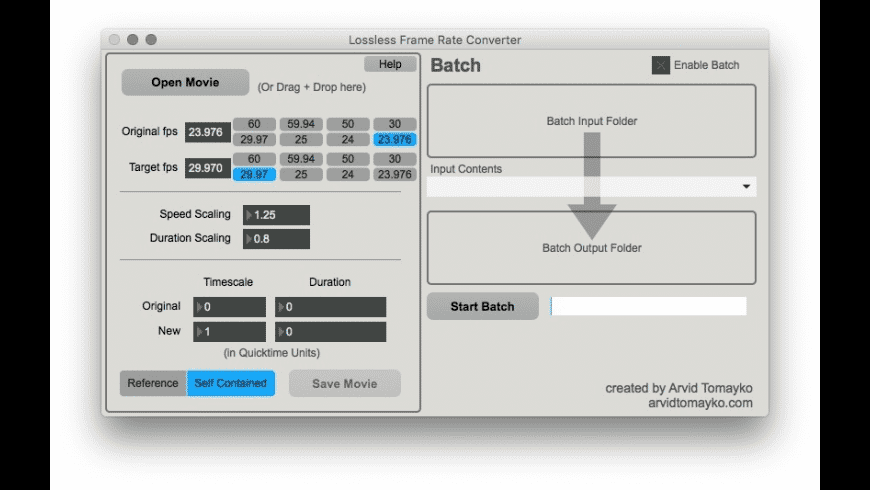The image size is (870, 490).
Task: Toggle the Enable Batch checkbox
Action: [x=660, y=65]
